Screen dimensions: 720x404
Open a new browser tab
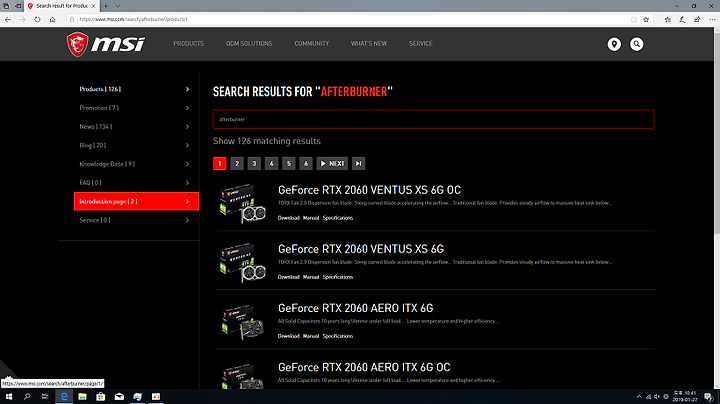click(x=106, y=6)
